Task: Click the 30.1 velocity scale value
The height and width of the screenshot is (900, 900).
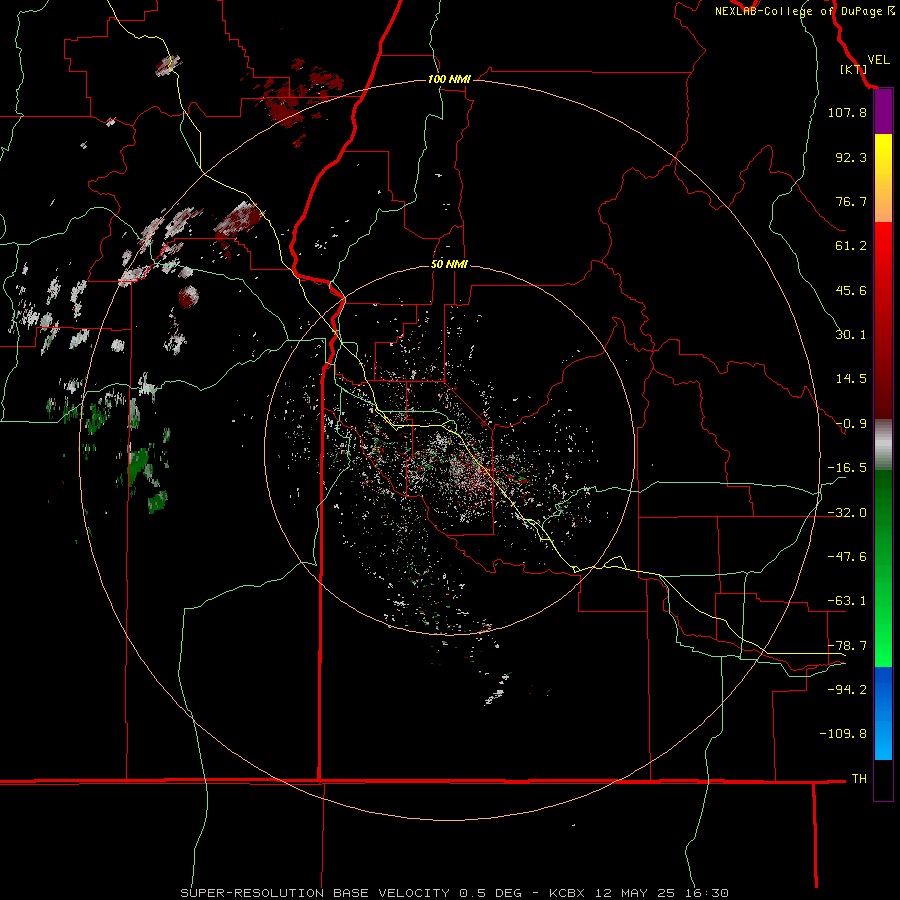Action: pos(851,335)
